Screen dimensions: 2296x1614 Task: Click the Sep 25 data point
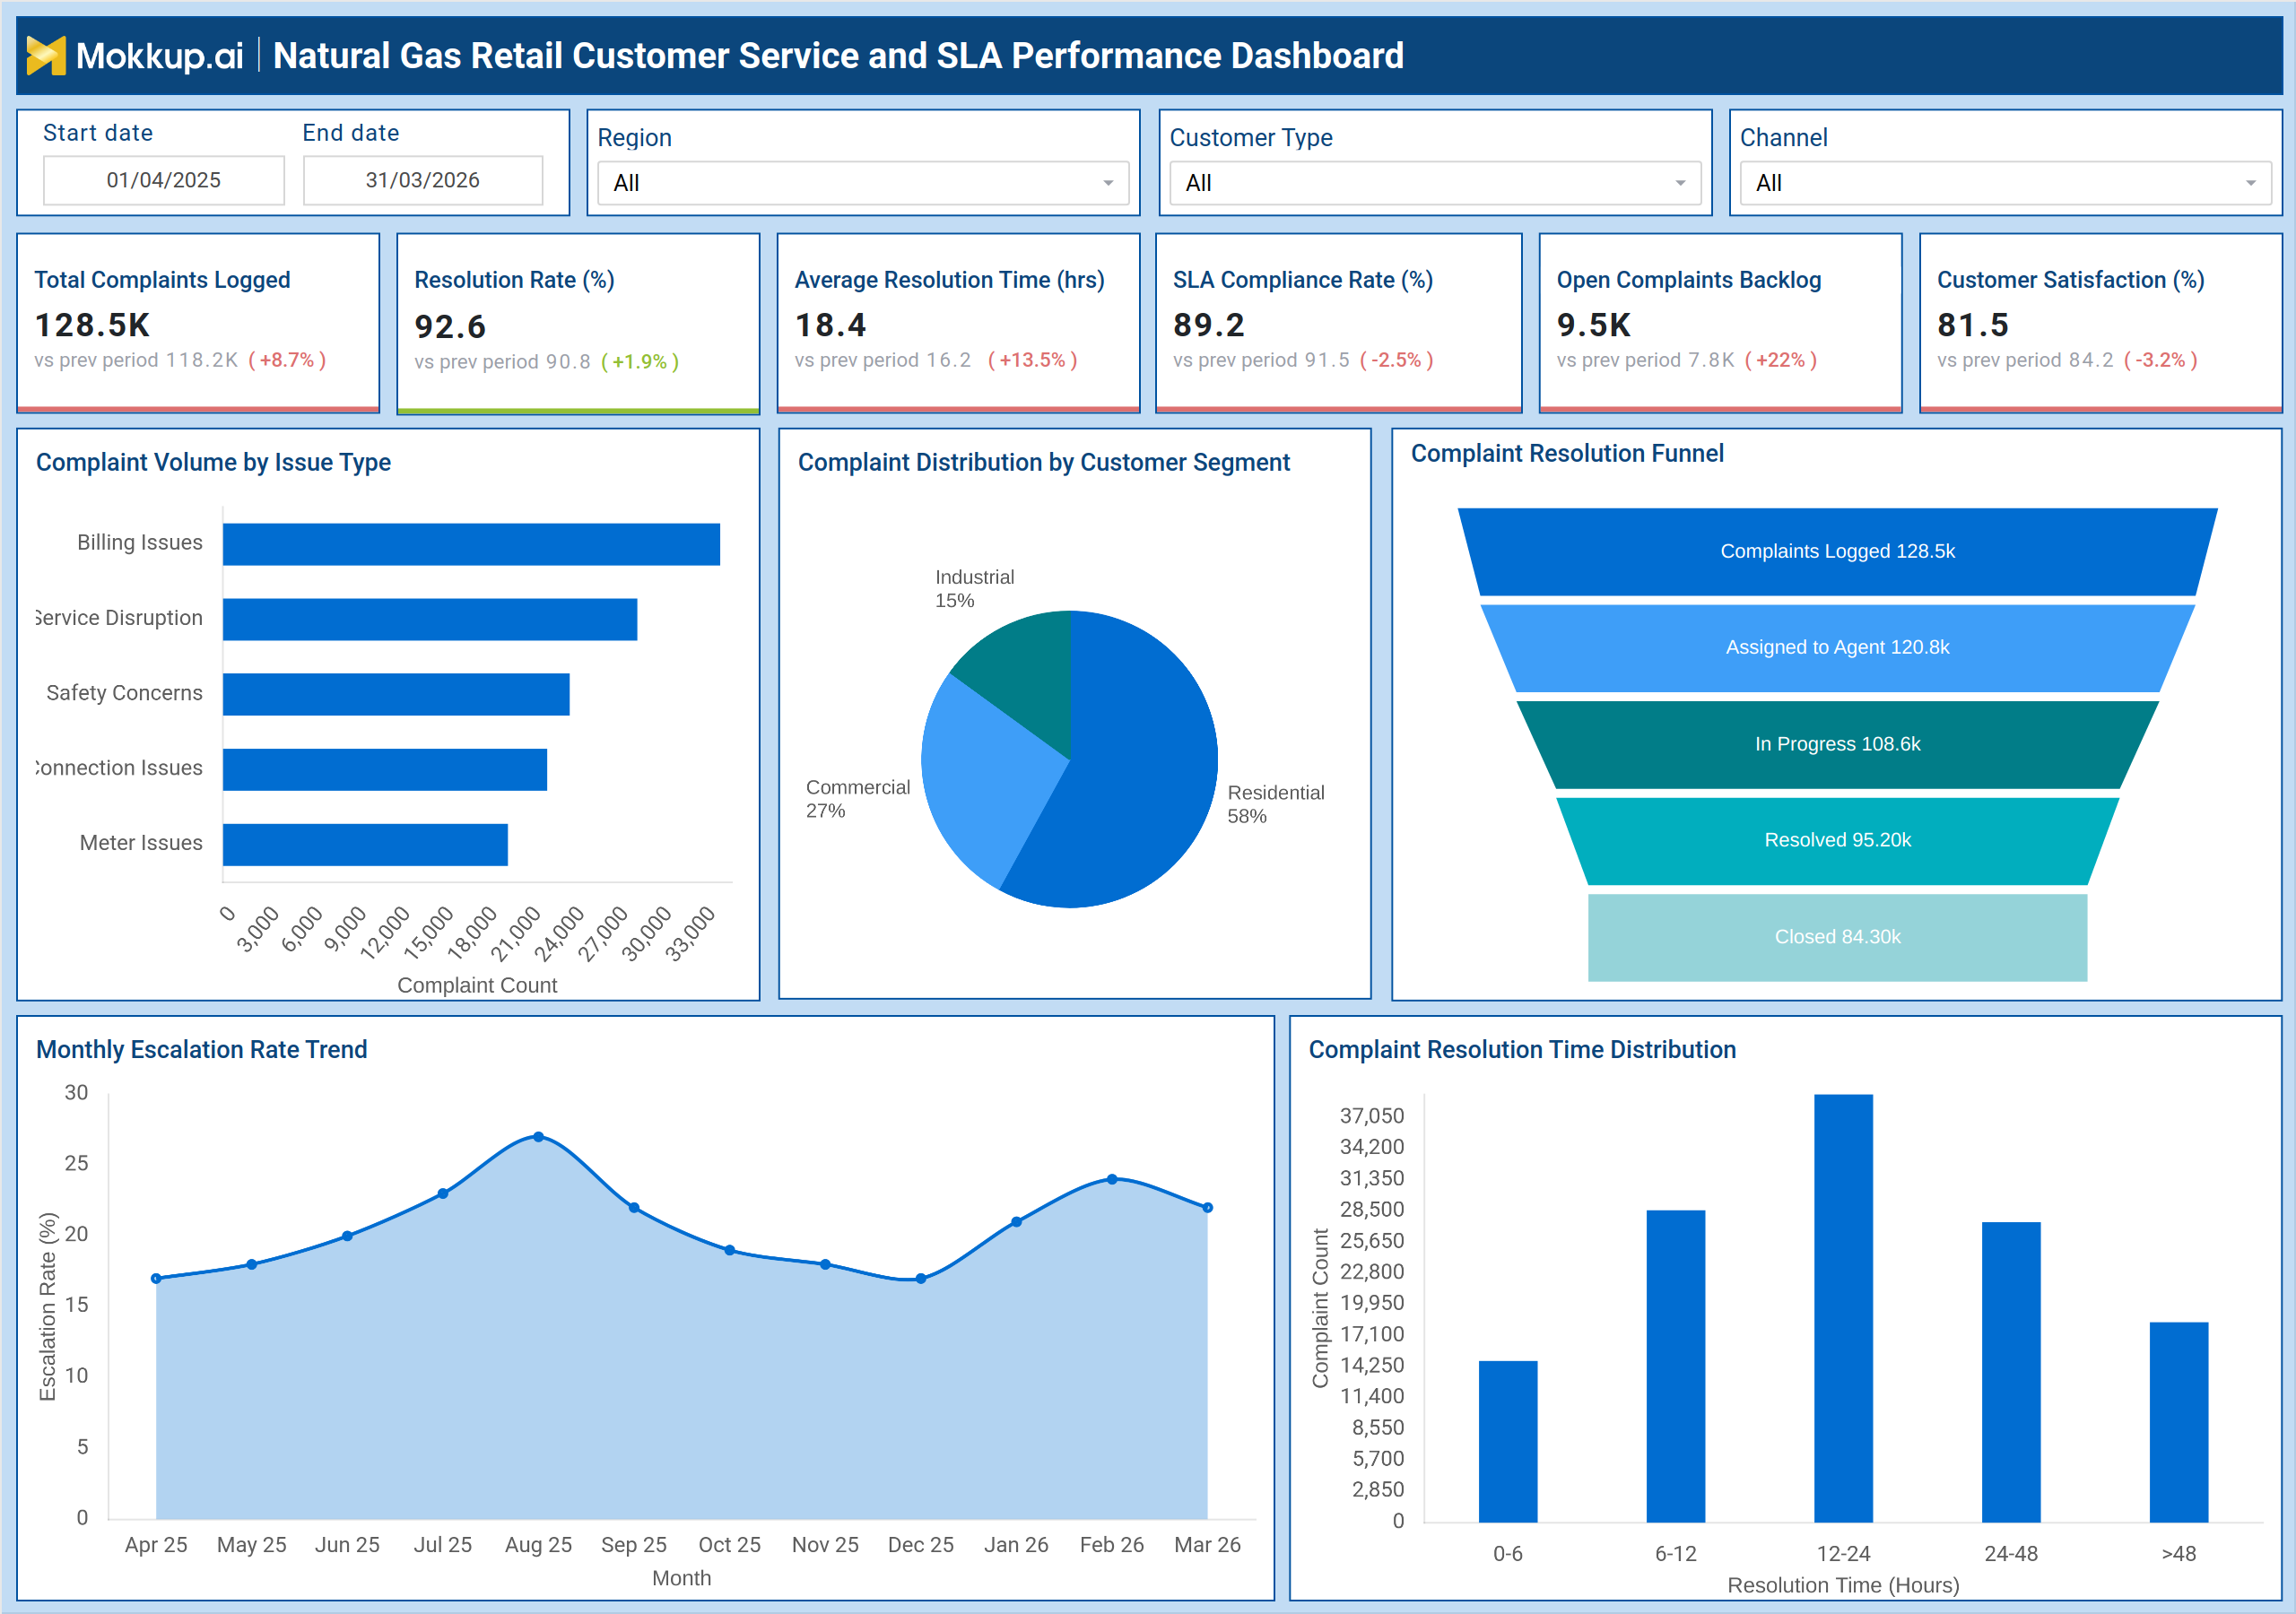tap(634, 1208)
